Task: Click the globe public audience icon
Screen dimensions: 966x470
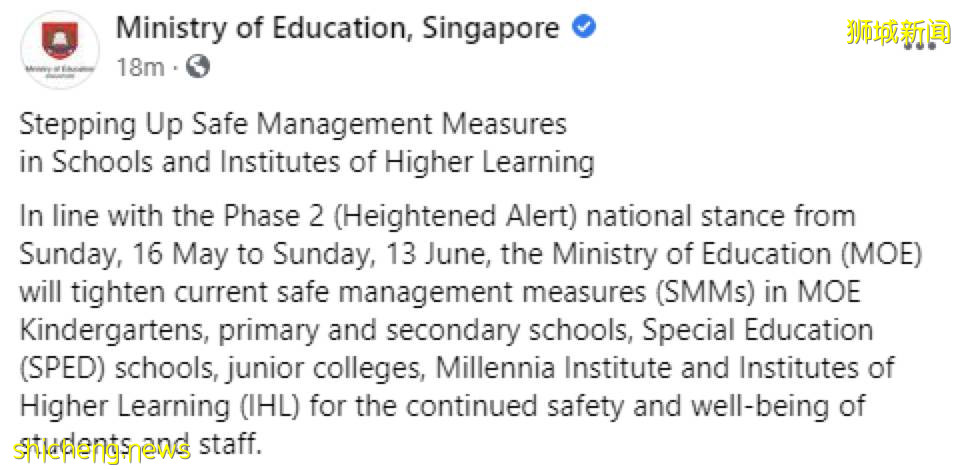Action: pyautogui.click(x=198, y=68)
